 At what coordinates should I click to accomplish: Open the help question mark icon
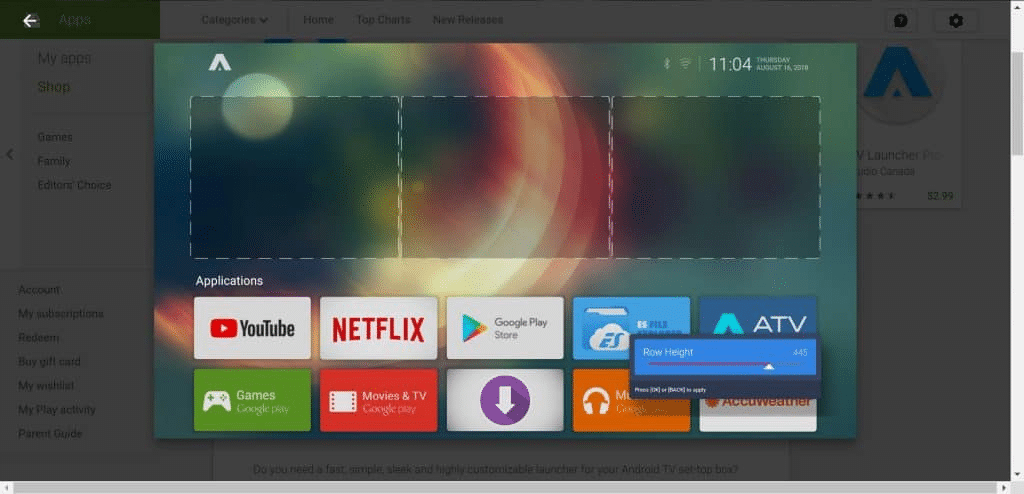tap(901, 21)
